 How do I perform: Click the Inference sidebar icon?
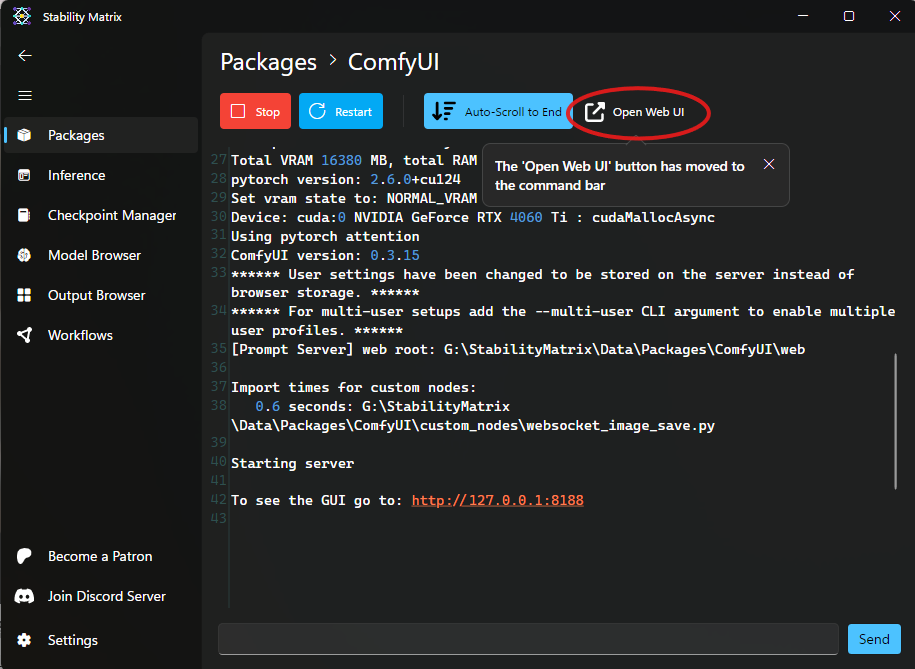click(x=24, y=175)
